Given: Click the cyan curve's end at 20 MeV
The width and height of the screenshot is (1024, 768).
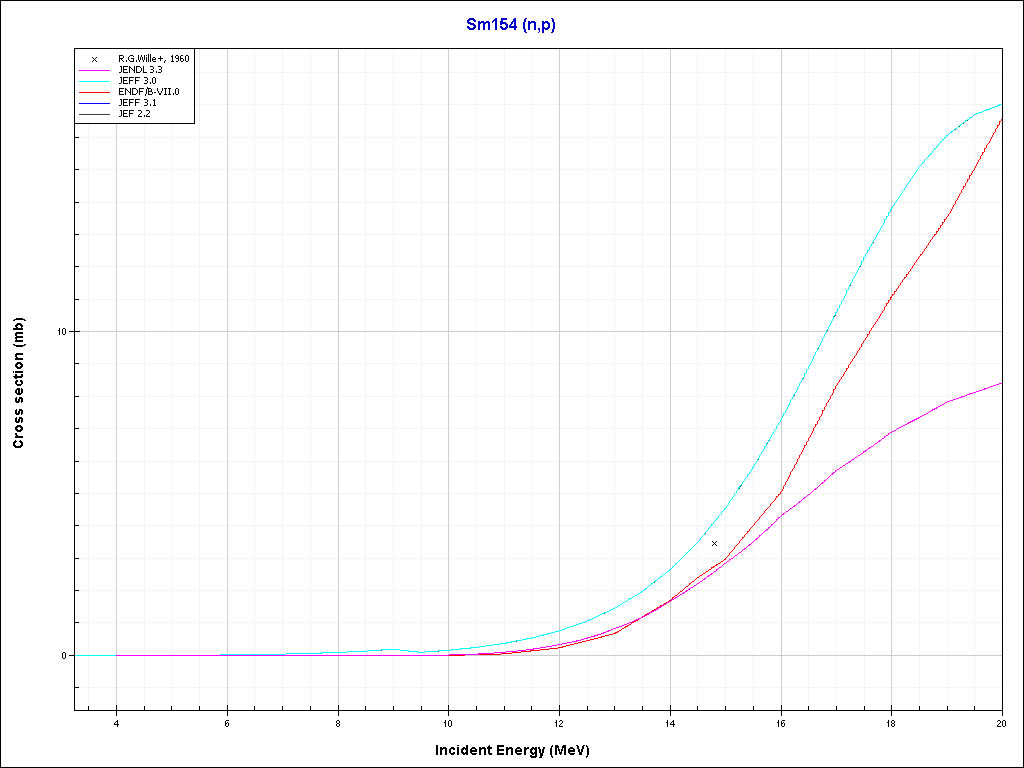Looking at the screenshot, I should click(1000, 104).
